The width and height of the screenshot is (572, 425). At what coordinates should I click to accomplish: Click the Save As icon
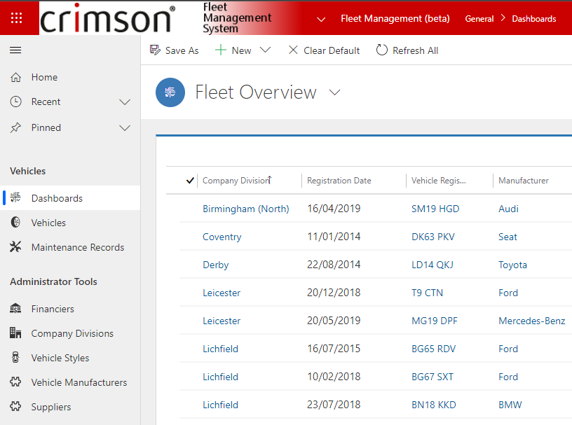click(x=155, y=50)
